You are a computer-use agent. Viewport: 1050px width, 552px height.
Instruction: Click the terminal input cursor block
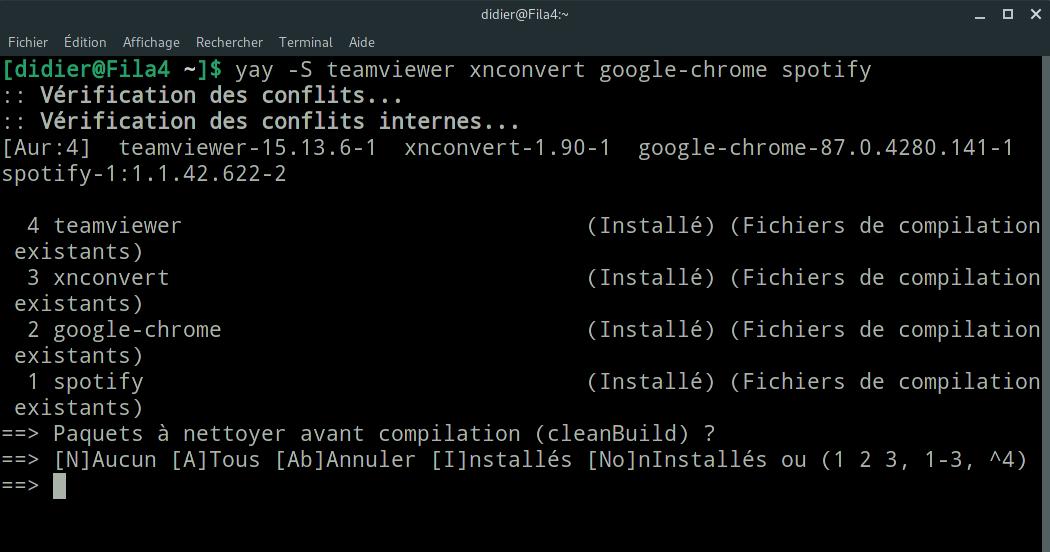pyautogui.click(x=60, y=486)
